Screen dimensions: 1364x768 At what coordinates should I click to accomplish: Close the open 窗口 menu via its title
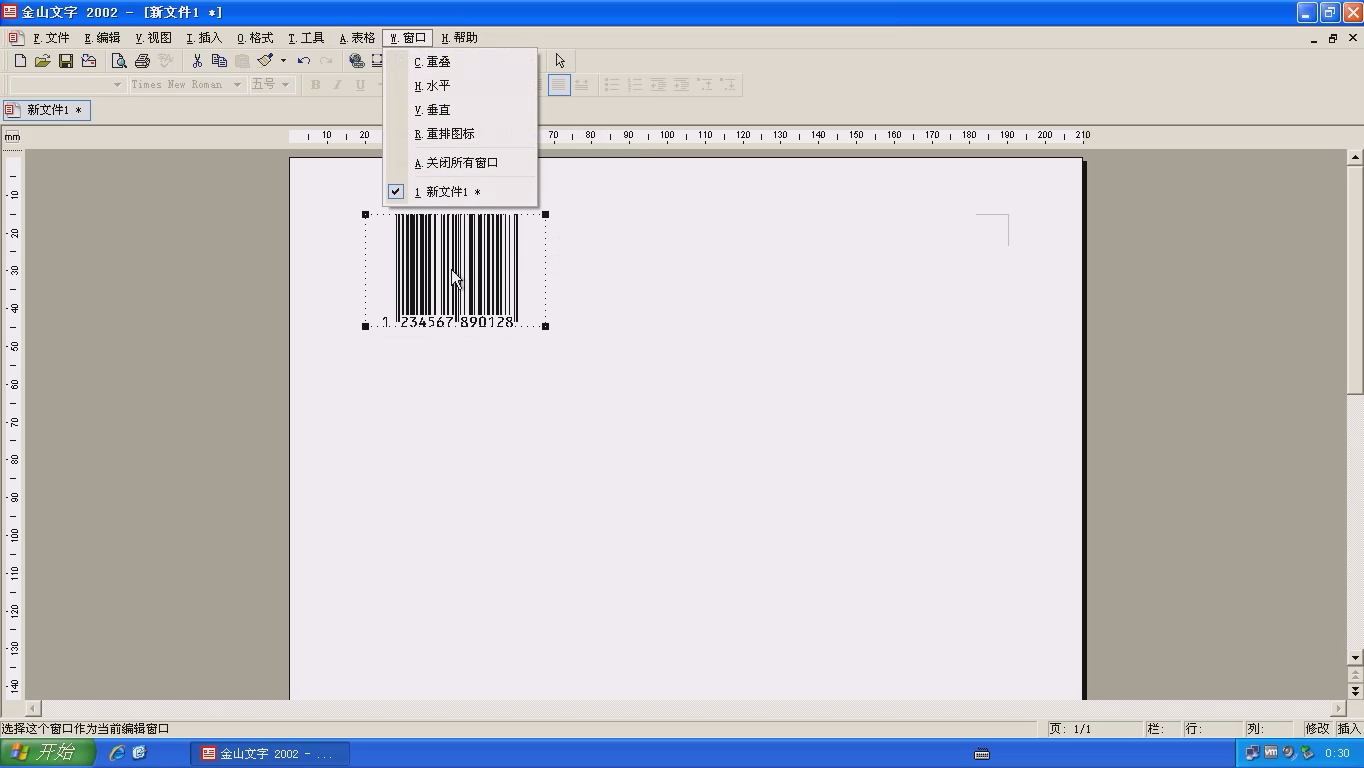408,38
